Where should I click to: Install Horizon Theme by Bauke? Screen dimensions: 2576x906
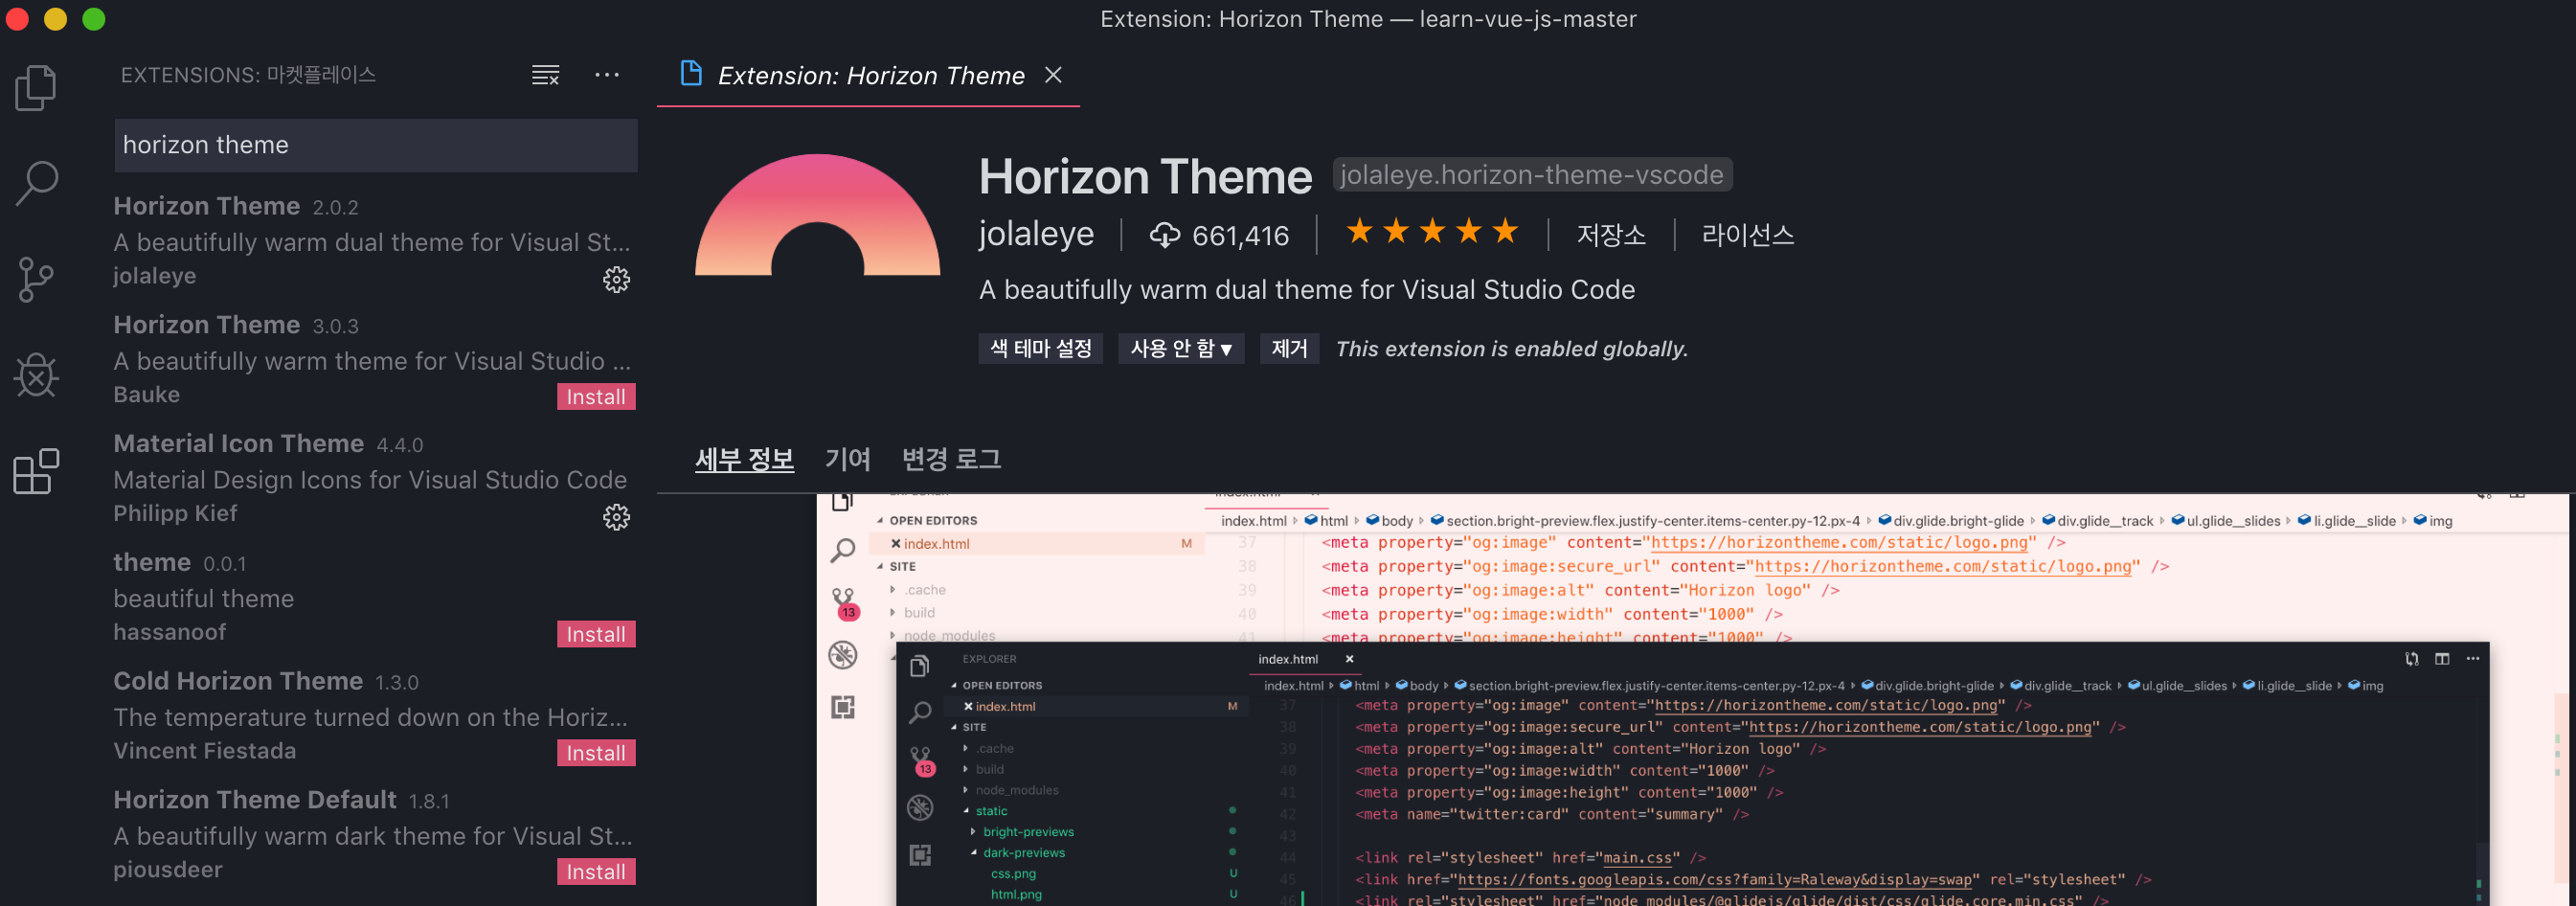(x=596, y=397)
